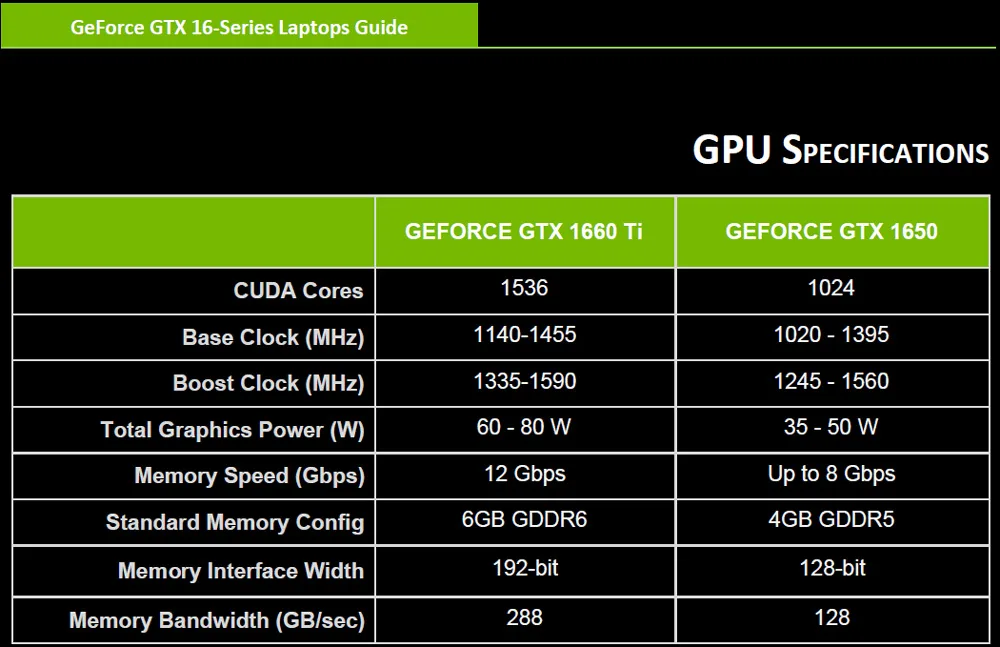Click the GeForce GTX 16-Series Laptops Guide banner

pyautogui.click(x=239, y=27)
